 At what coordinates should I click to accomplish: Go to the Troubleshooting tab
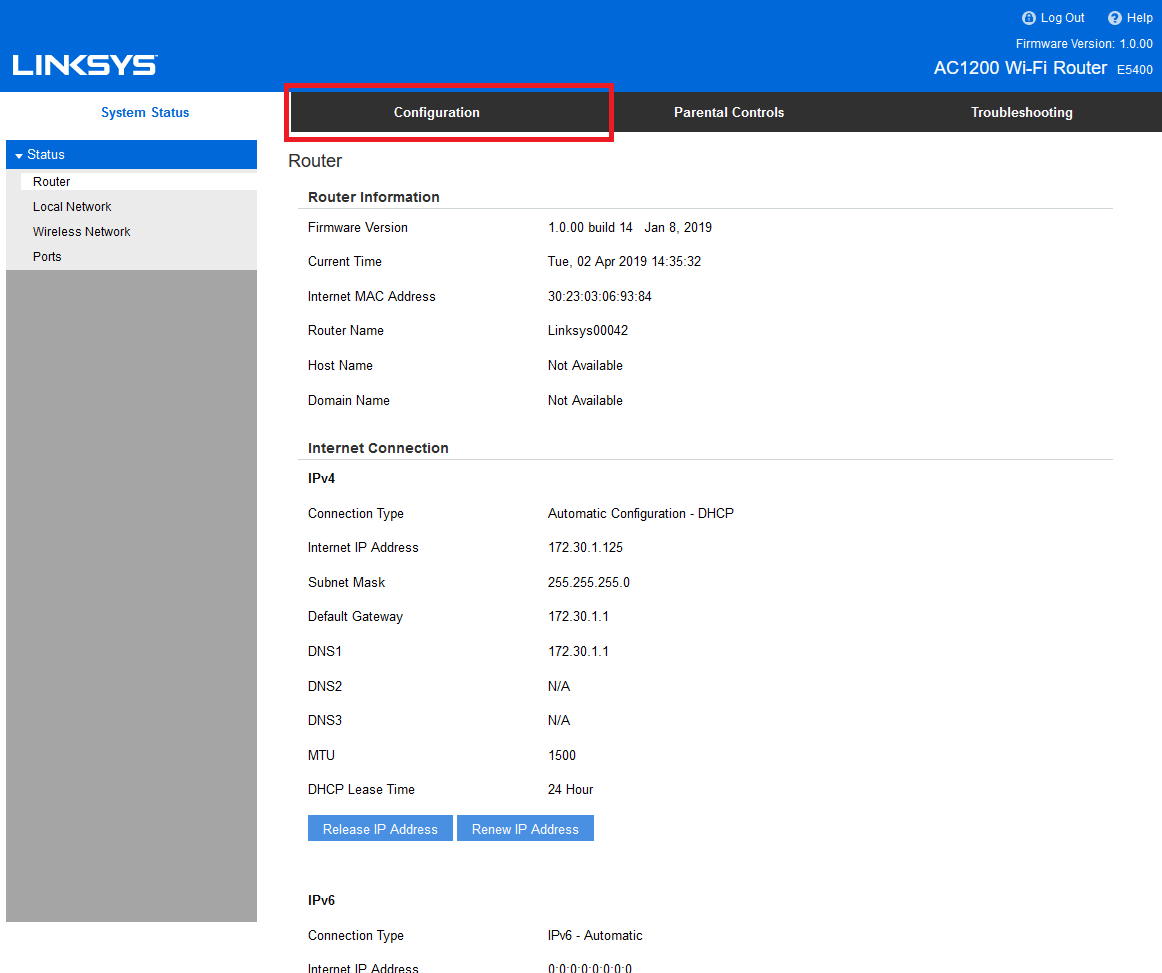(x=1021, y=113)
